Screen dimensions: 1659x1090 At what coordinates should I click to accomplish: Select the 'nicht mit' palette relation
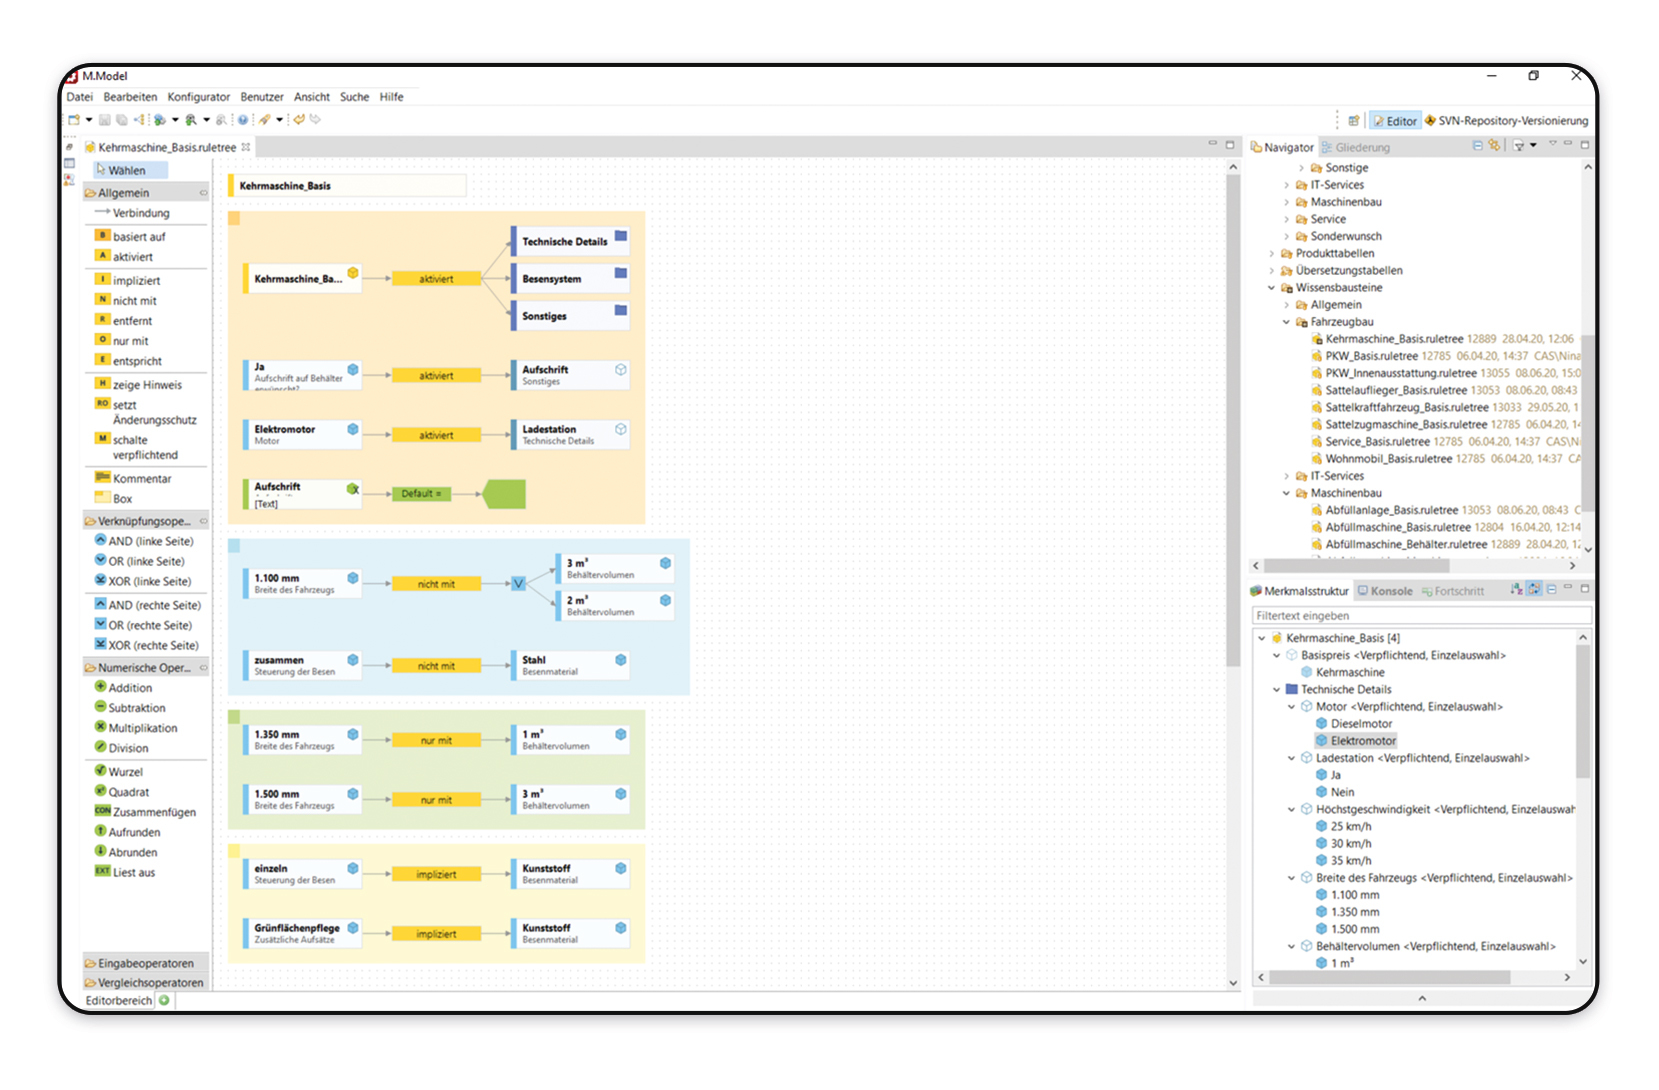click(127, 301)
